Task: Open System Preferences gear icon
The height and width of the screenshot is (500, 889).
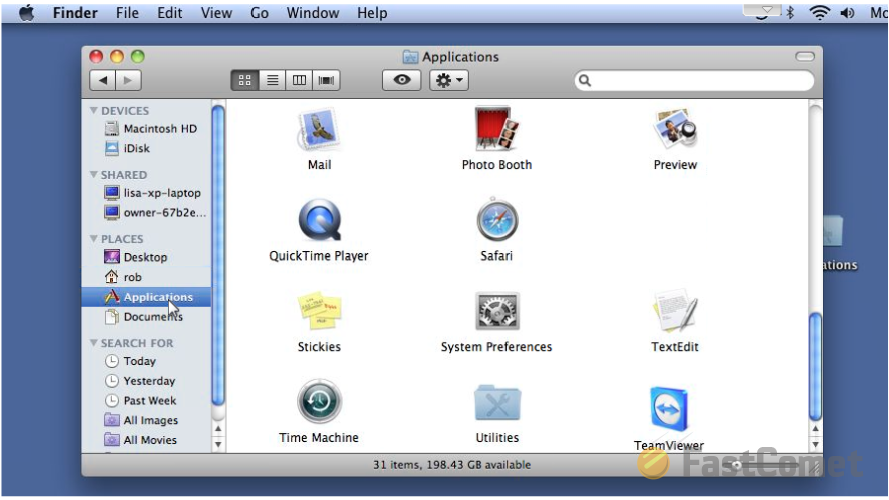Action: 497,311
